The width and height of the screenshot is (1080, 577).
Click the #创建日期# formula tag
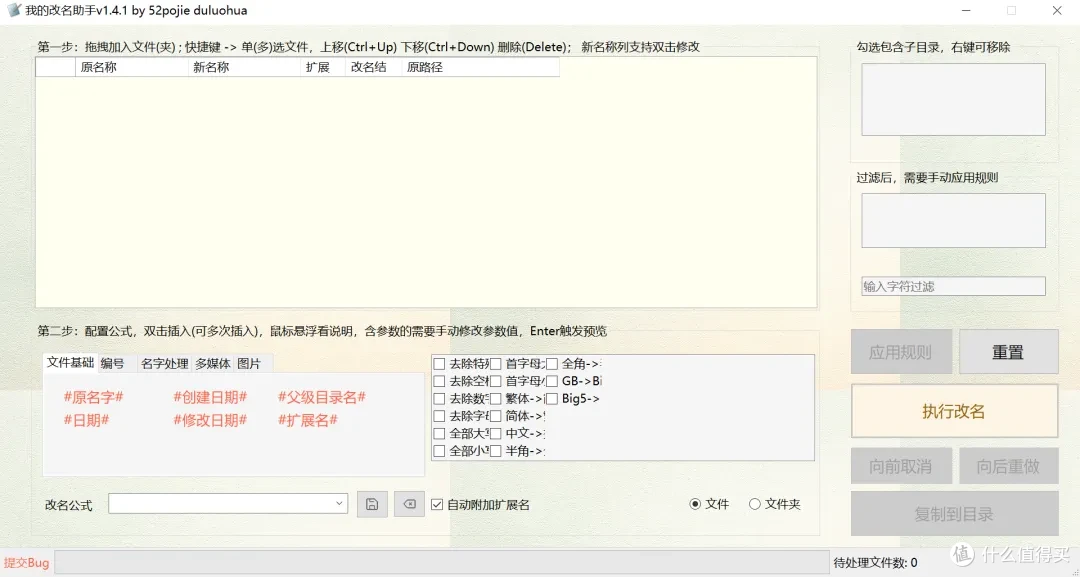(x=210, y=397)
